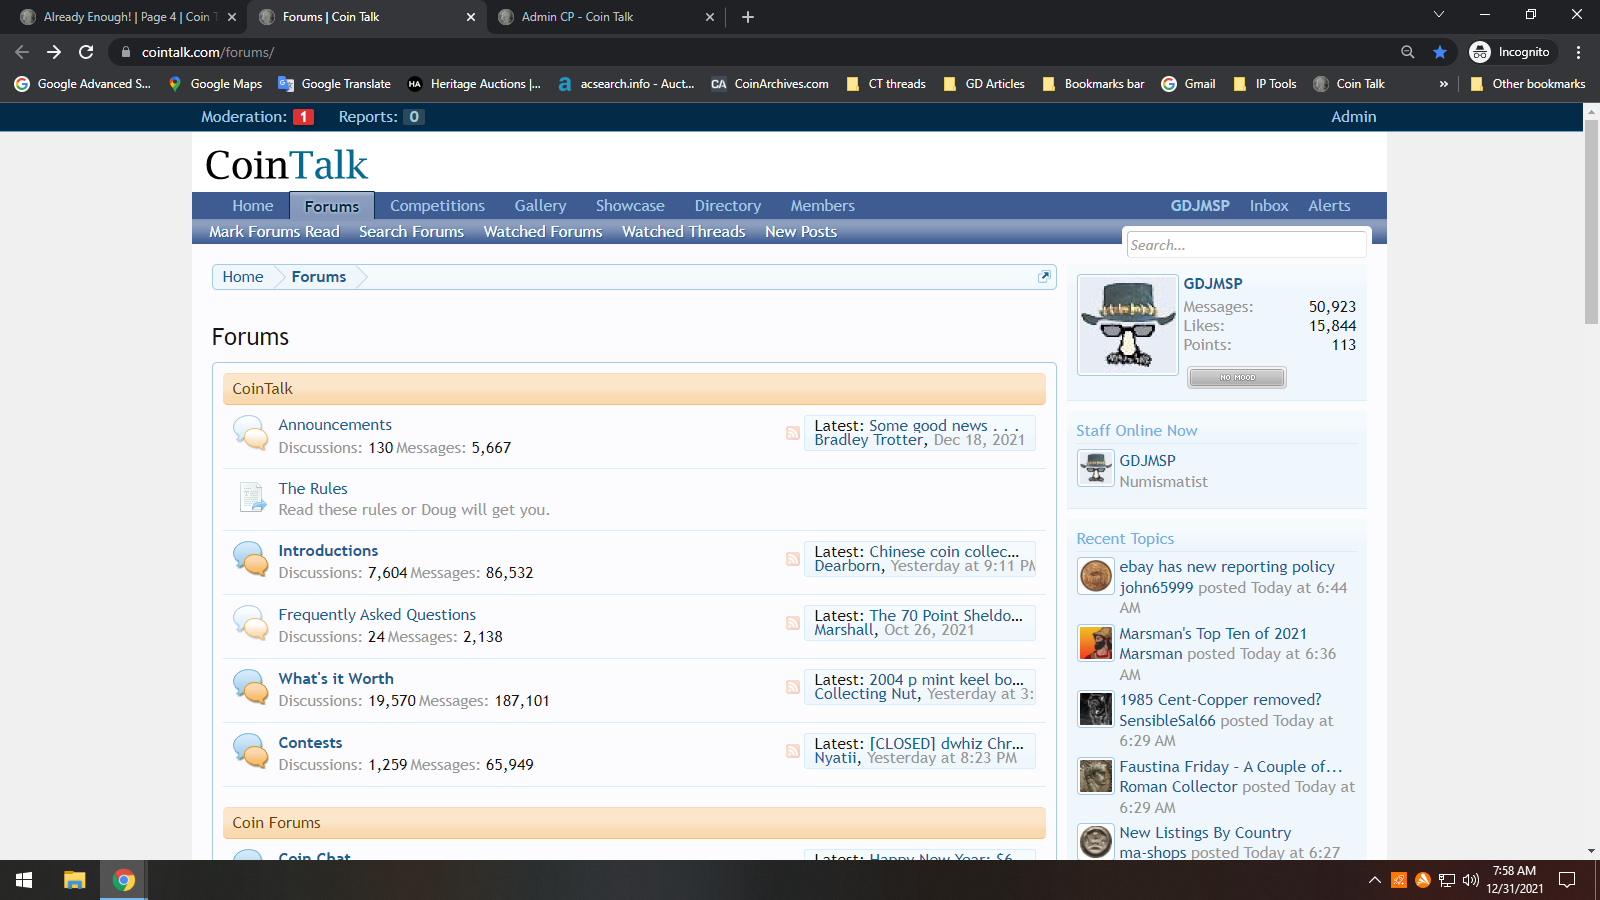Open the Home navigation tab
The width and height of the screenshot is (1600, 900).
click(253, 206)
